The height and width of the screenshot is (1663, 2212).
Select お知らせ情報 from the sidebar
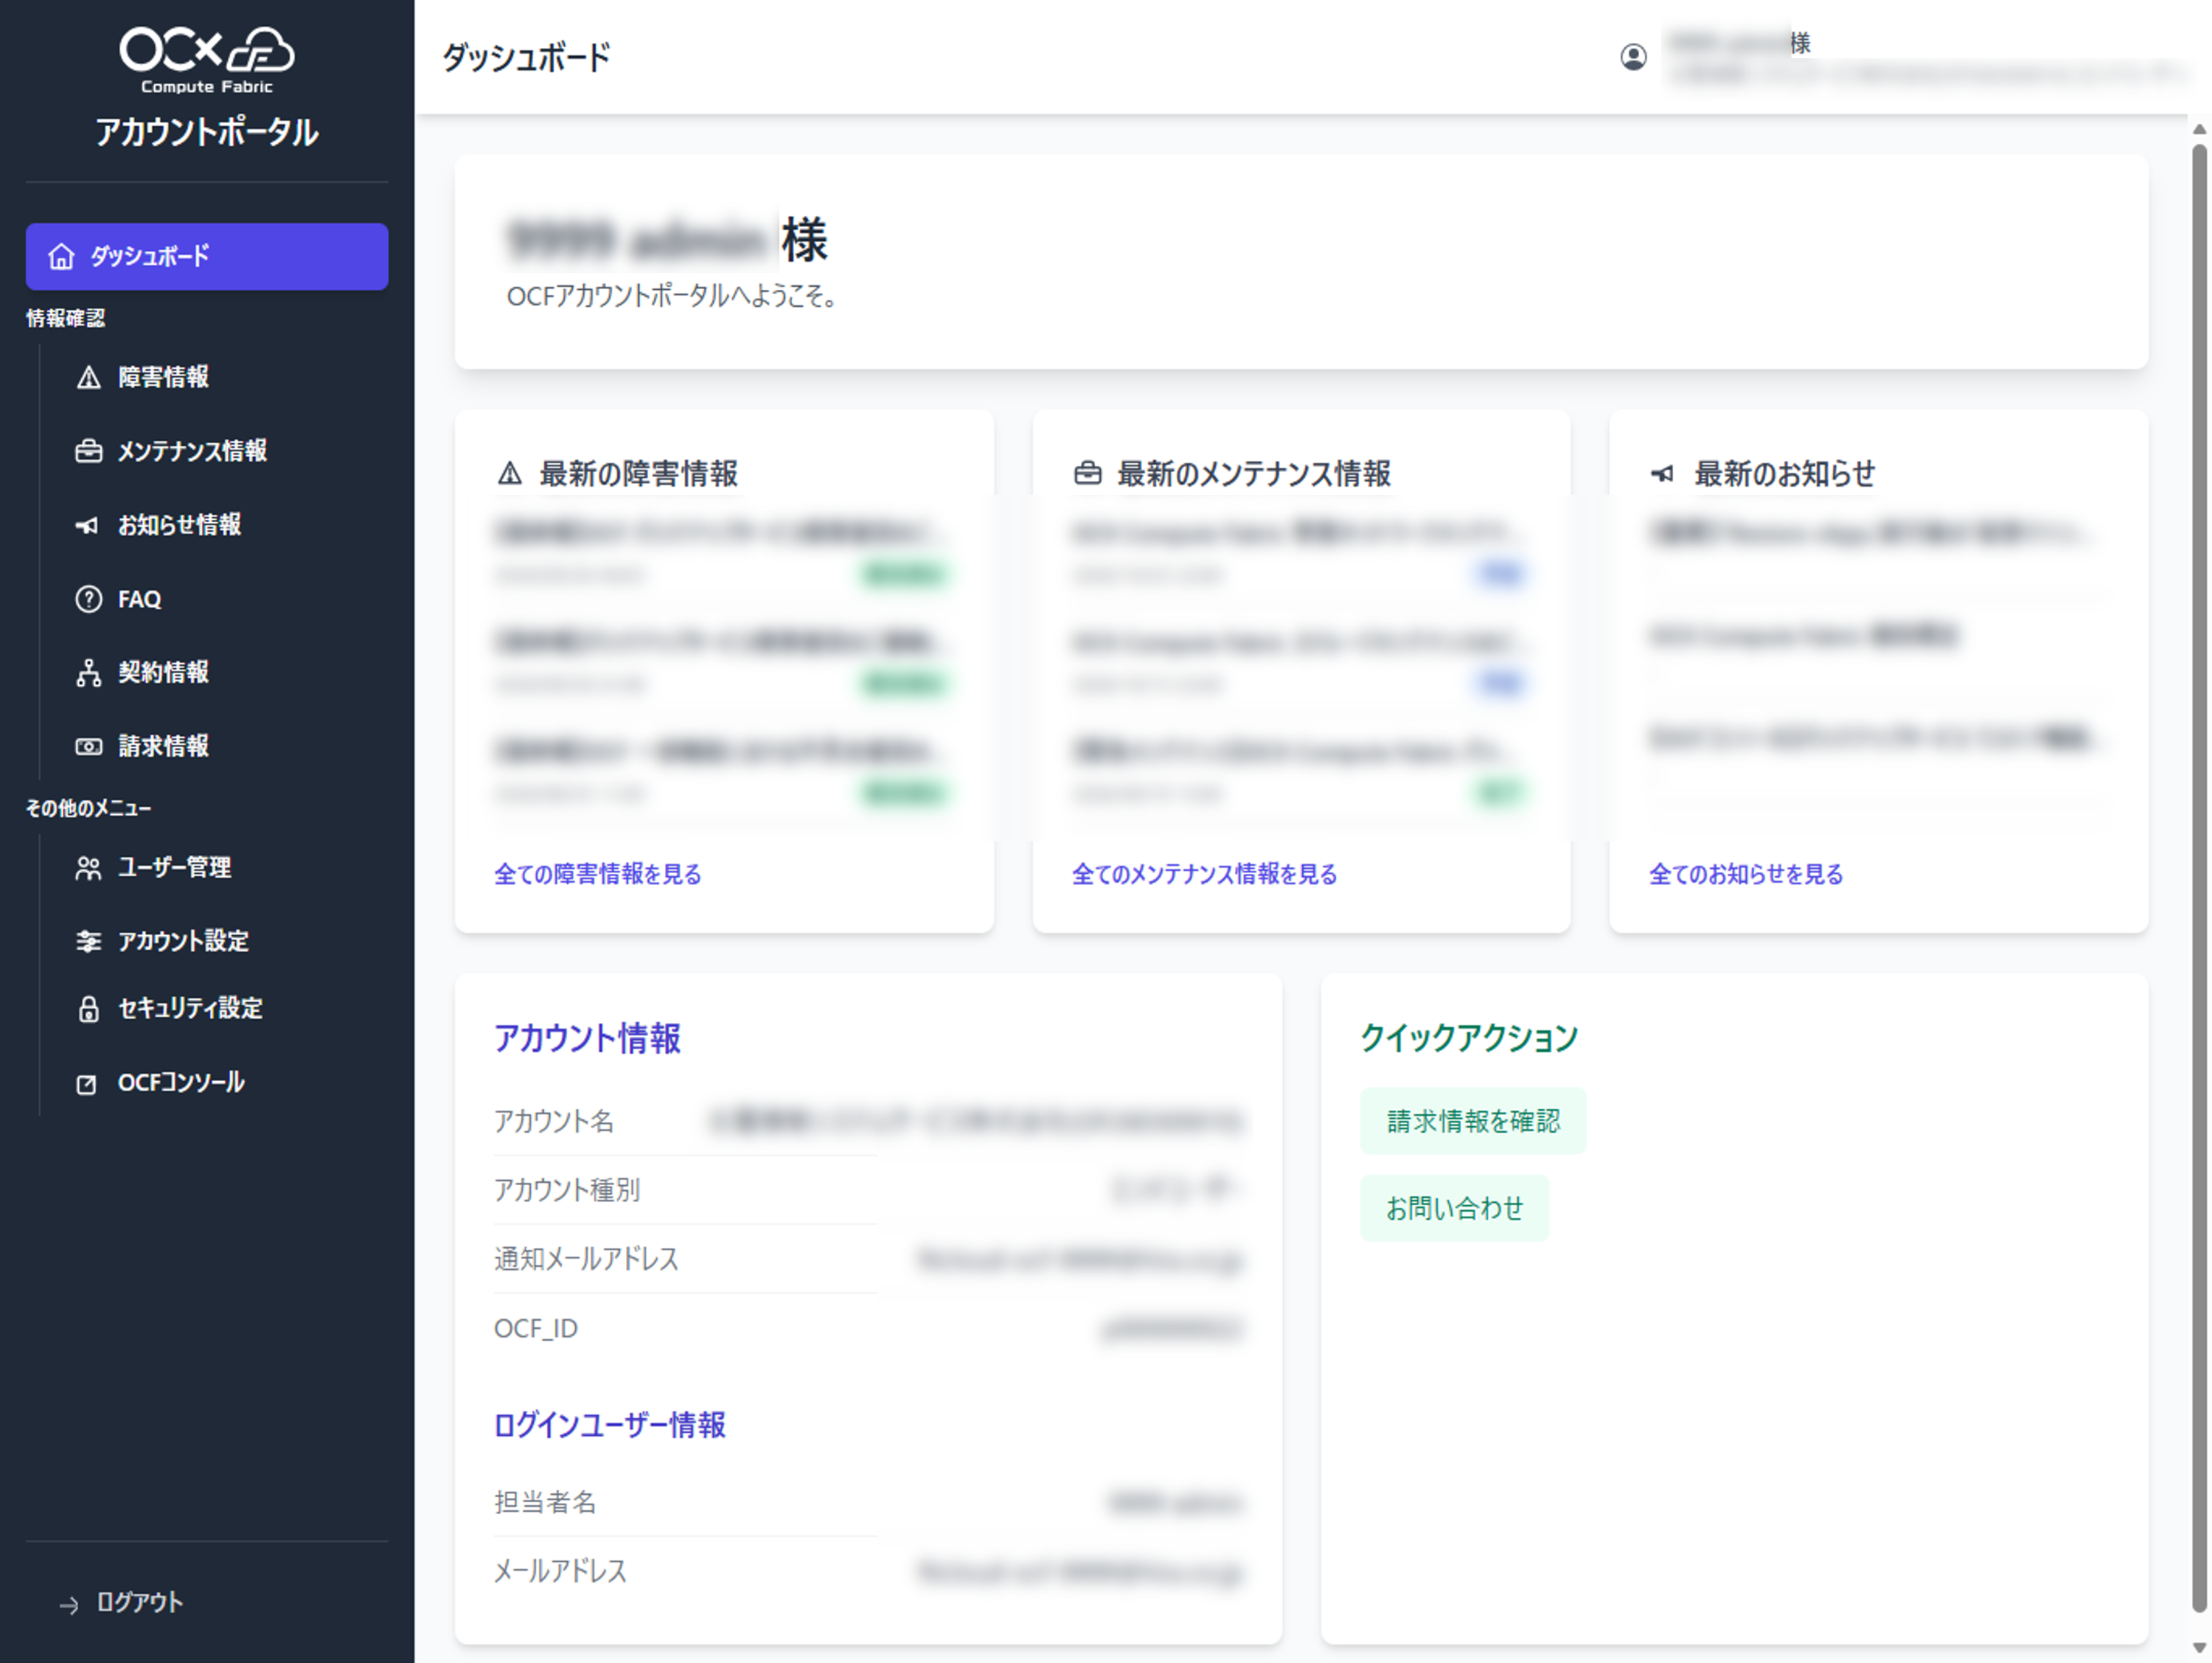pos(179,525)
